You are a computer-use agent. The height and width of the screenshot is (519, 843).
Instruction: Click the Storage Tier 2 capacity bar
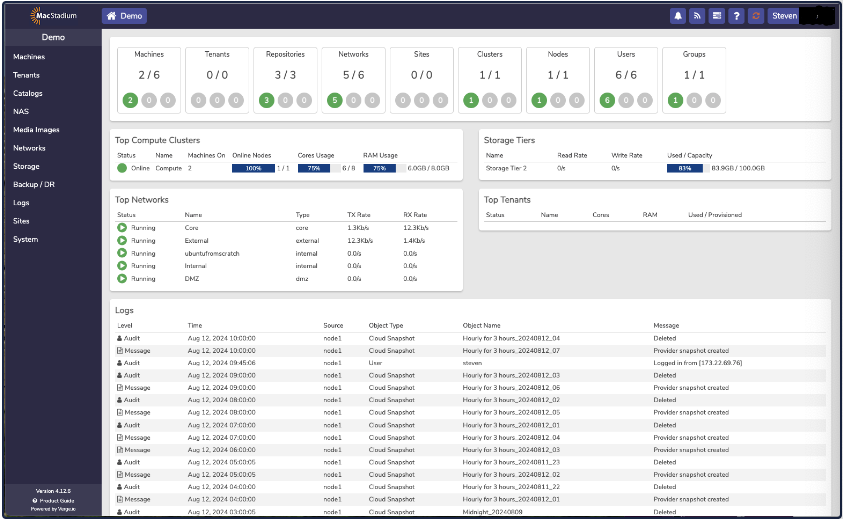(x=686, y=168)
